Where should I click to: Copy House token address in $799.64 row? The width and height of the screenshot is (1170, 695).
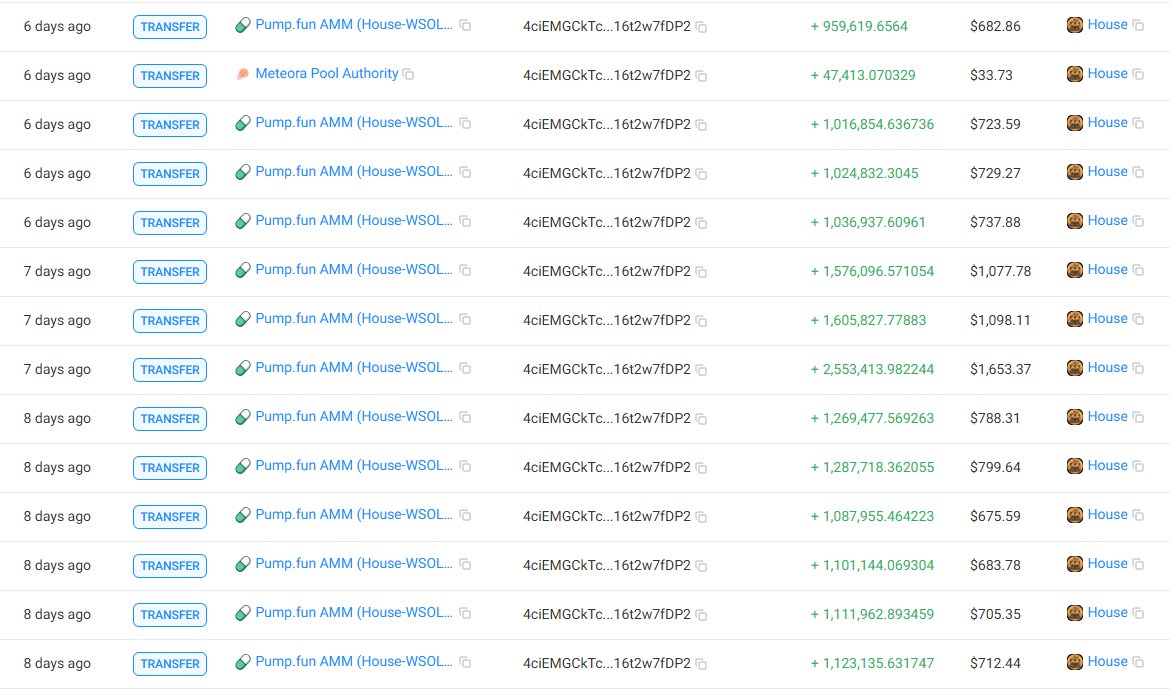1138,467
